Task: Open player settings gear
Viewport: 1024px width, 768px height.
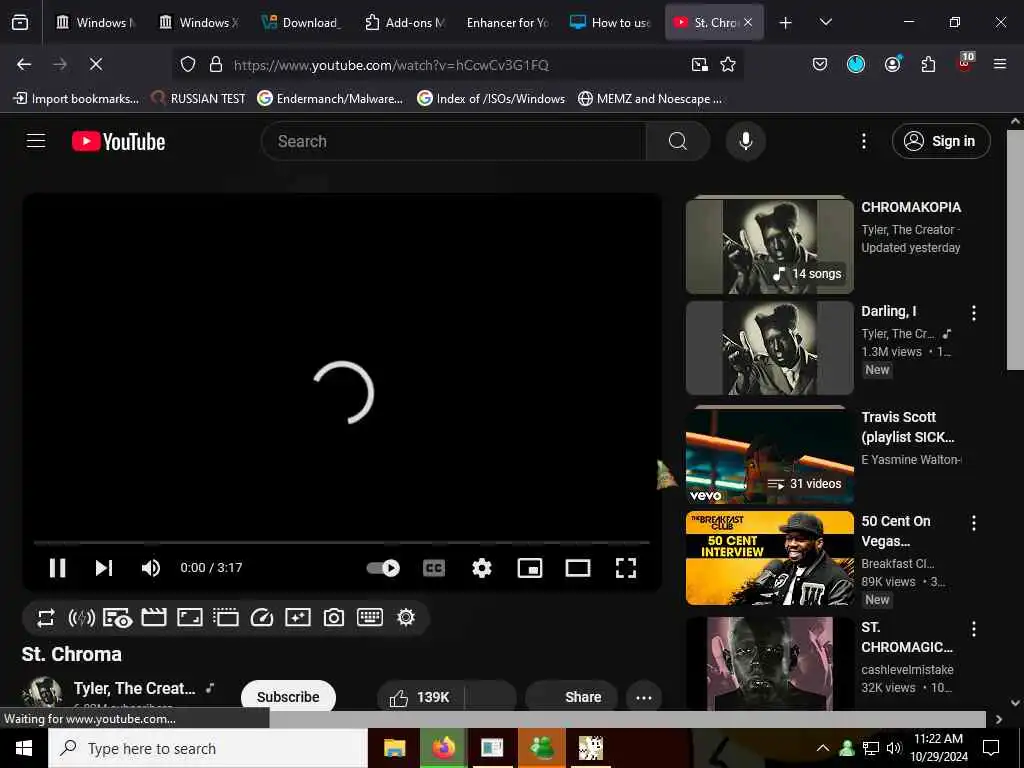Action: click(482, 568)
